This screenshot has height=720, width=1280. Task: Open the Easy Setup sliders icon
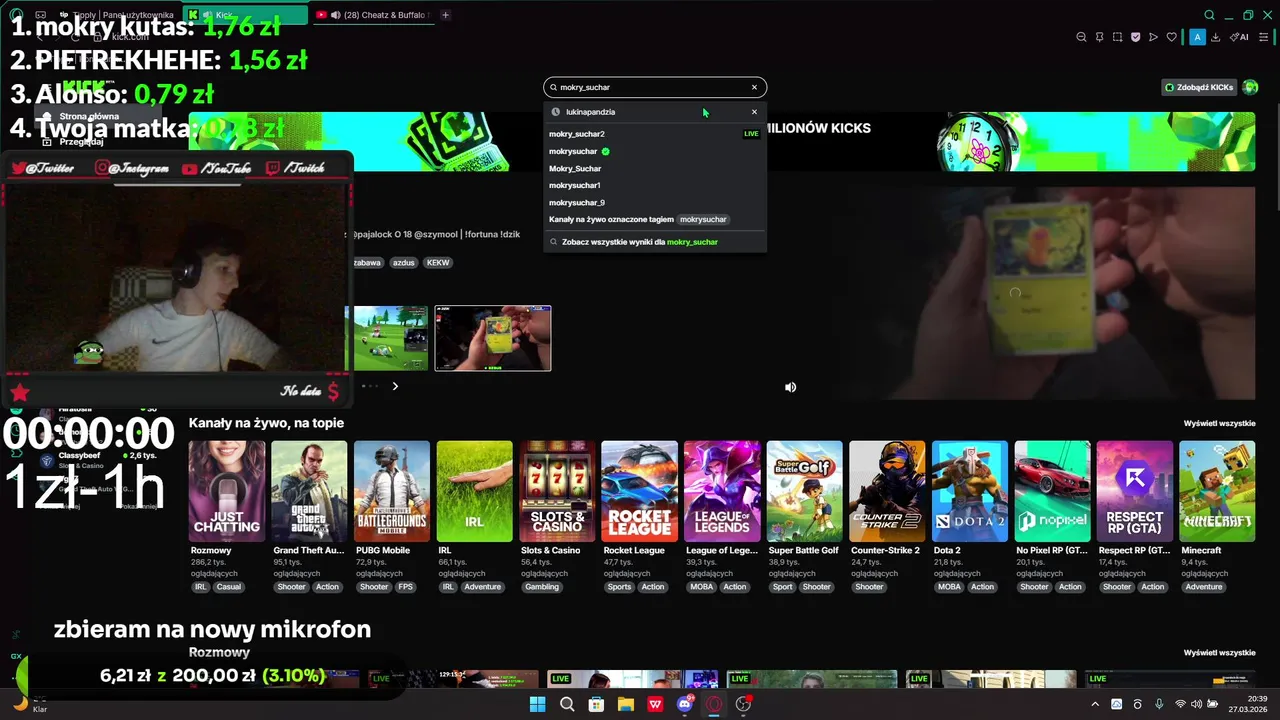[1263, 37]
